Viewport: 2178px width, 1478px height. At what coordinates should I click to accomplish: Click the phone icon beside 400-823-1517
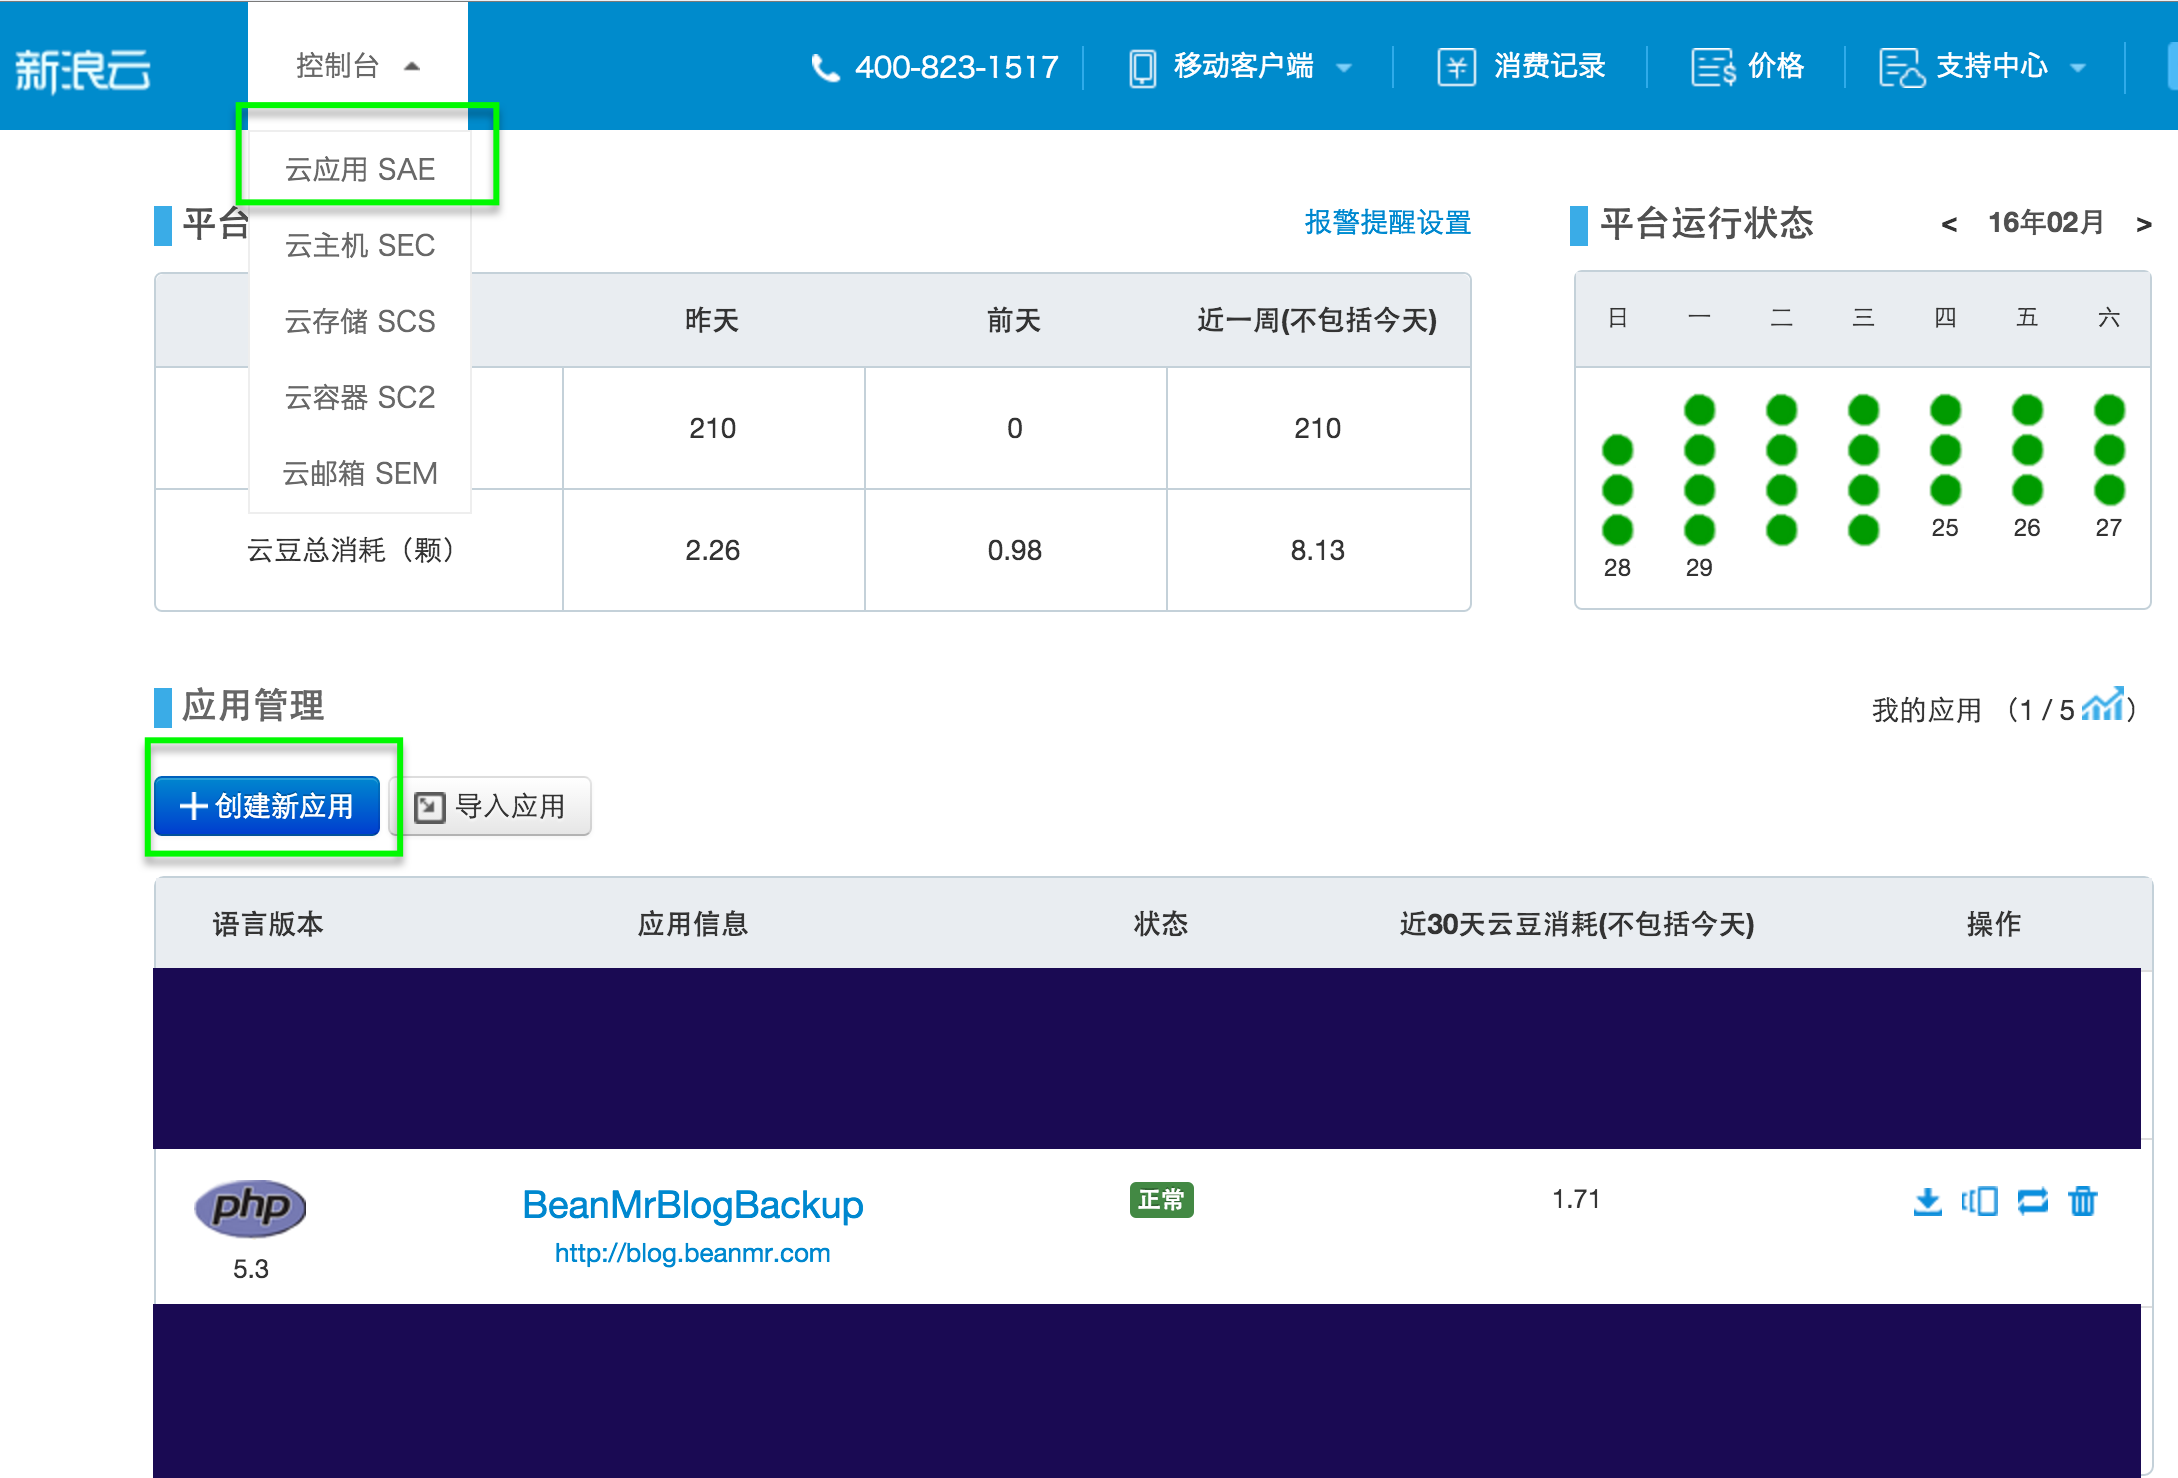825,68
